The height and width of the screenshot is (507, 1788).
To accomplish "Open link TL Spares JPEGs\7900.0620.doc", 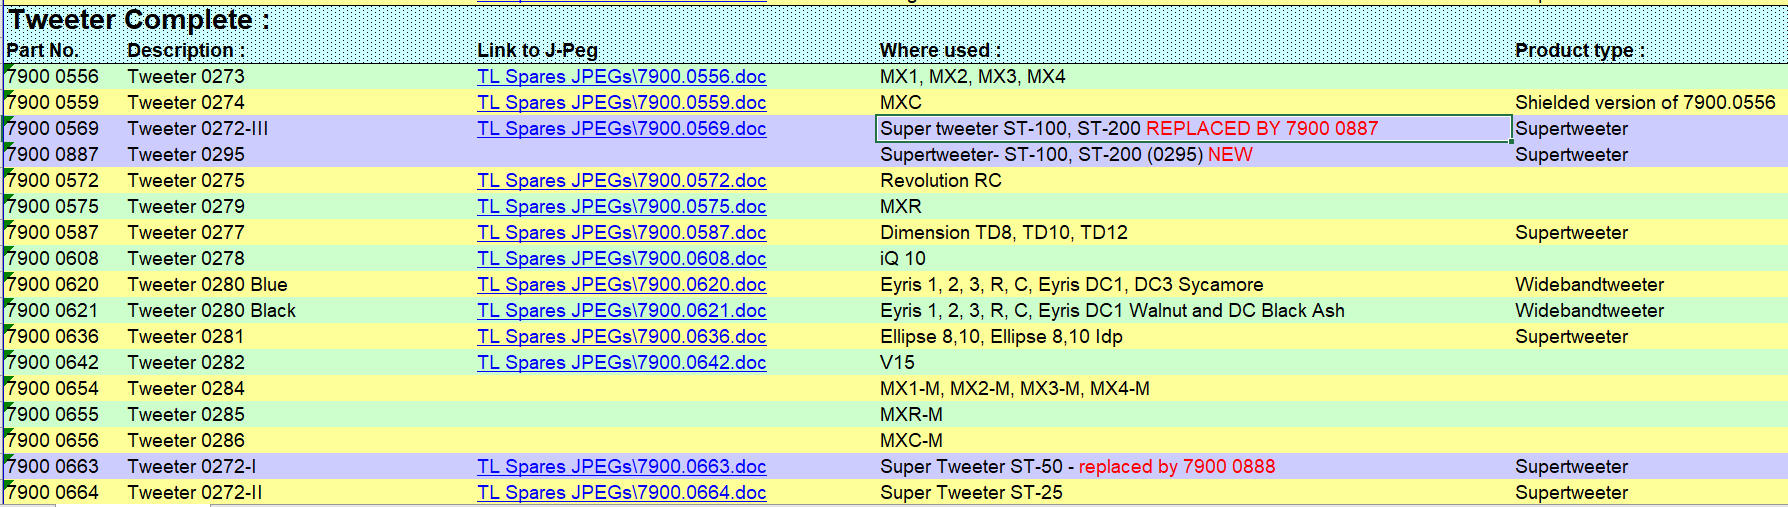I will click(621, 285).
